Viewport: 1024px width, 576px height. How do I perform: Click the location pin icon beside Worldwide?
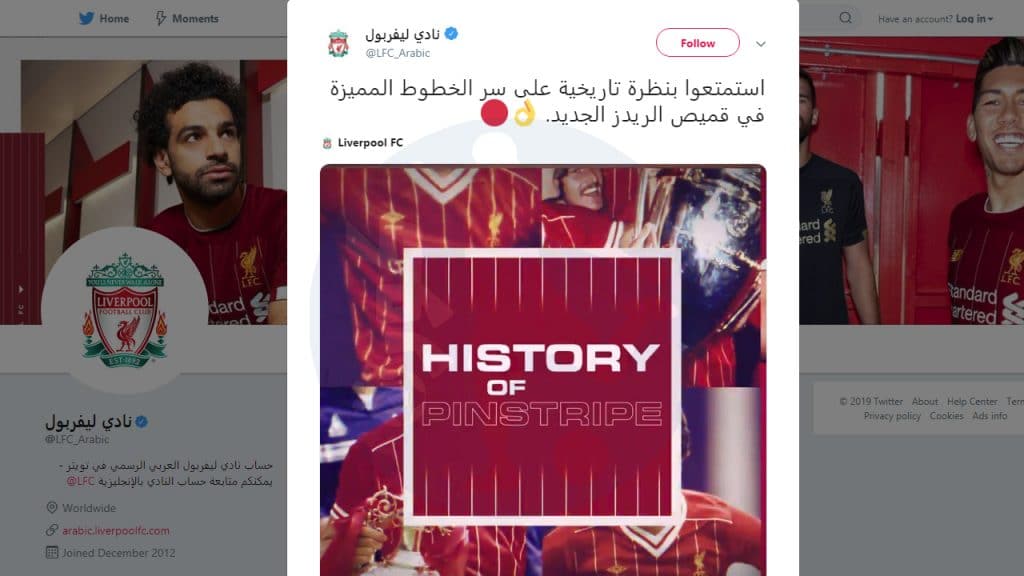click(52, 507)
